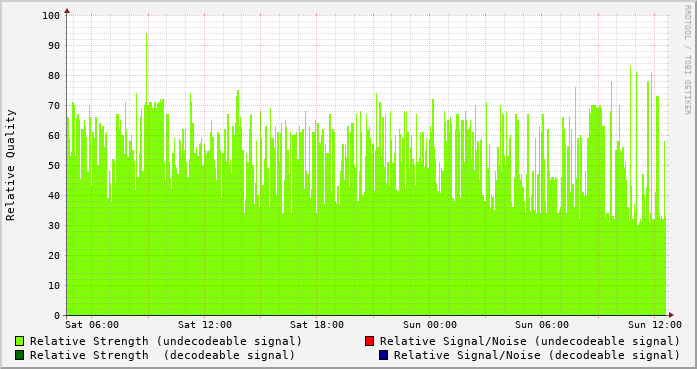Click the Sat 12:00 time axis label
The width and height of the screenshot is (697, 369).
(205, 325)
